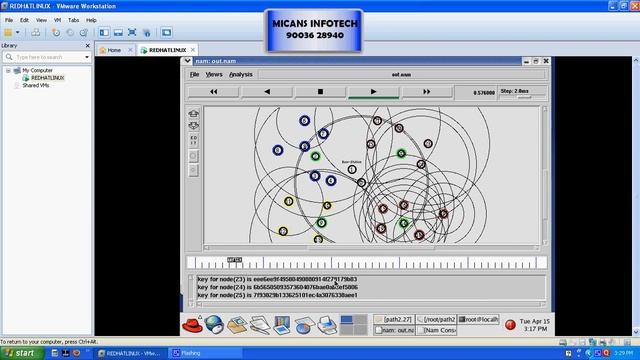Select the key for node(24) line

click(x=278, y=287)
